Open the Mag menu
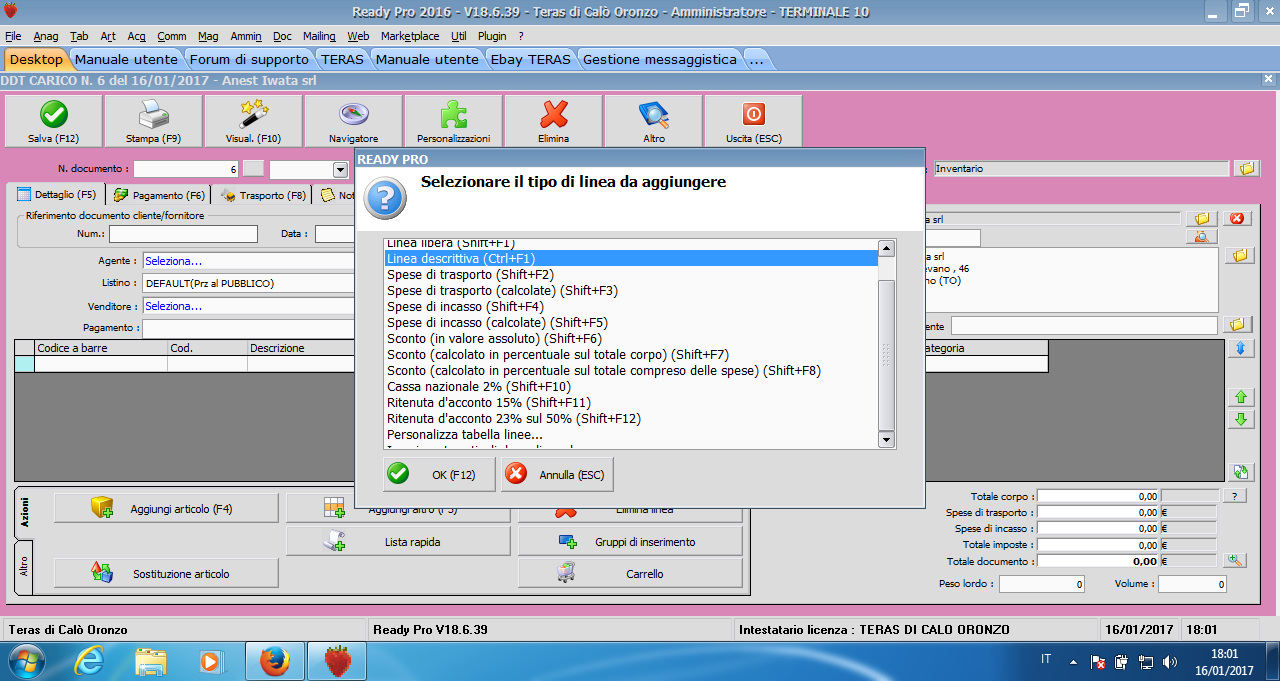1280x681 pixels. [x=208, y=36]
